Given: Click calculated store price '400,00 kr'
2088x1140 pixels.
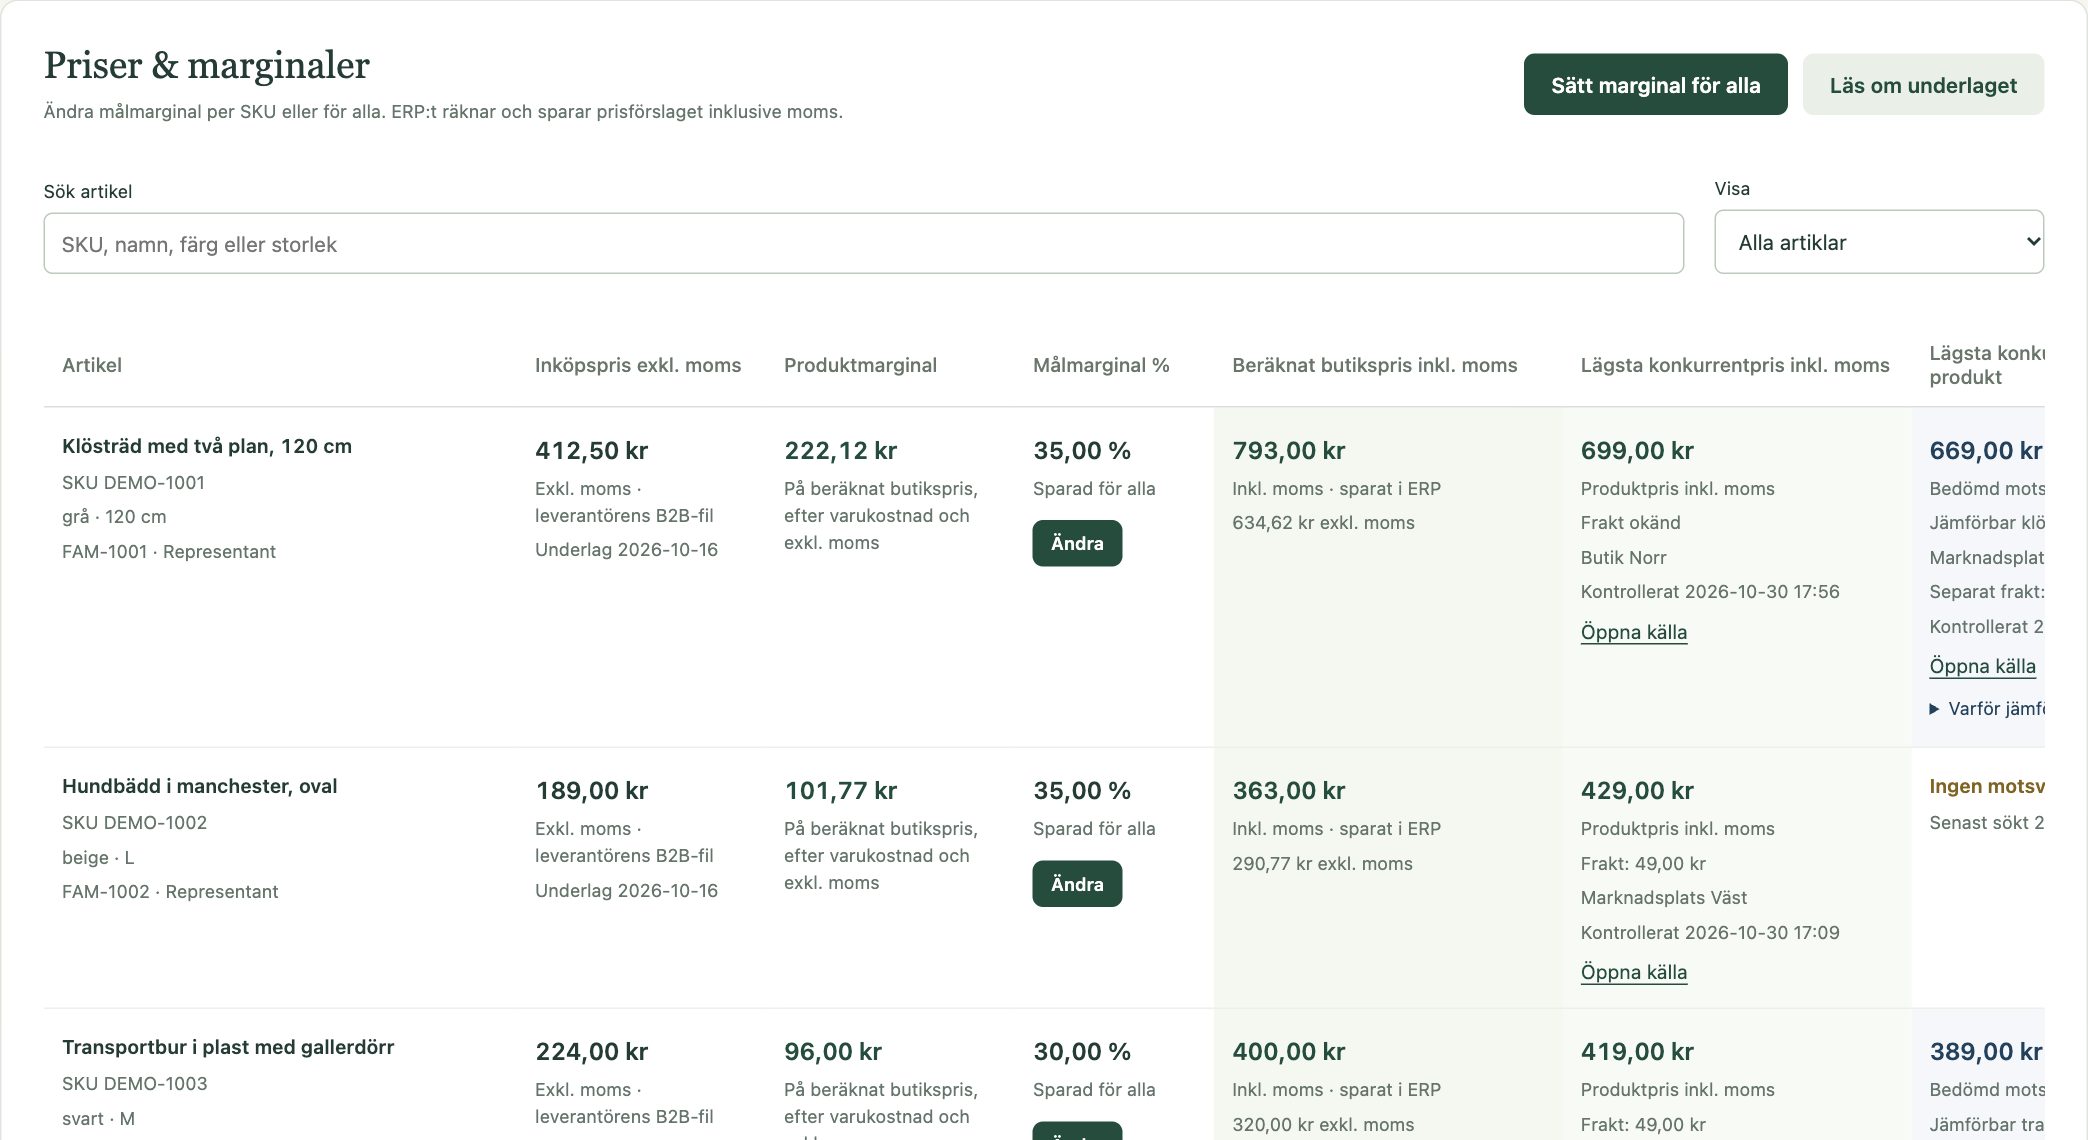Looking at the screenshot, I should click(x=1288, y=1051).
